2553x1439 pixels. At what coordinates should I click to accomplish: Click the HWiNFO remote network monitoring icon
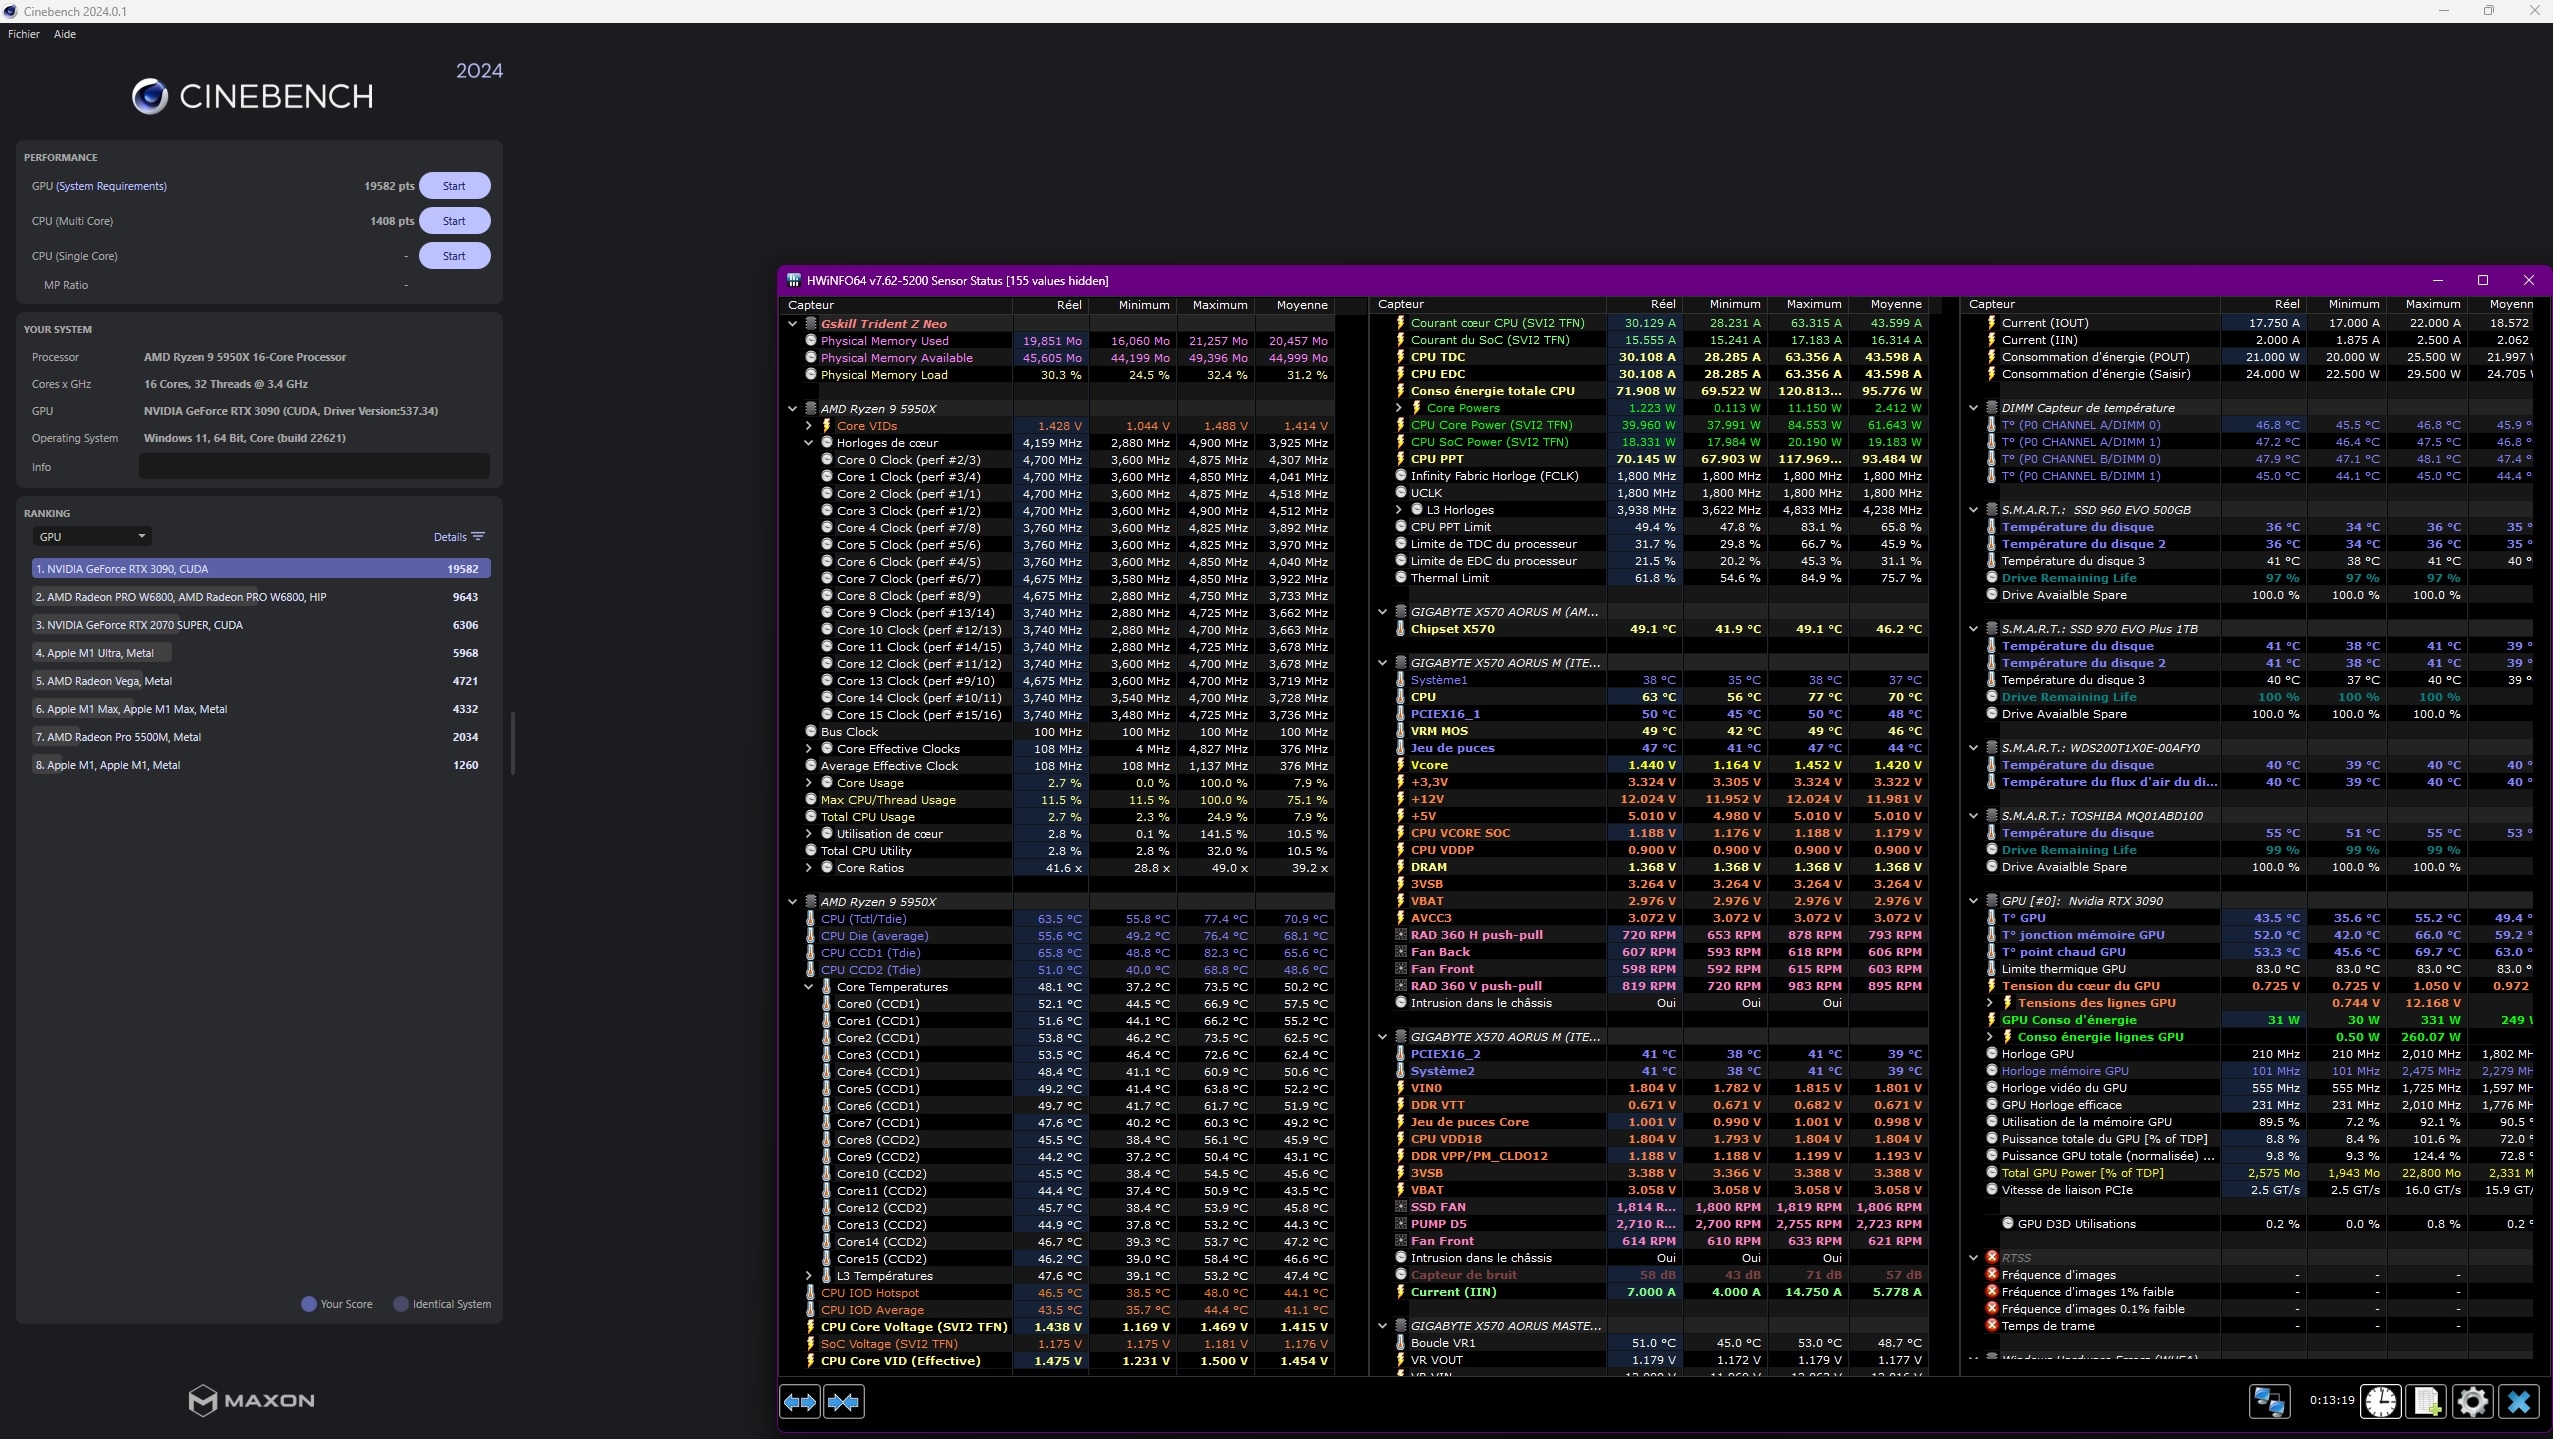click(x=2269, y=1401)
